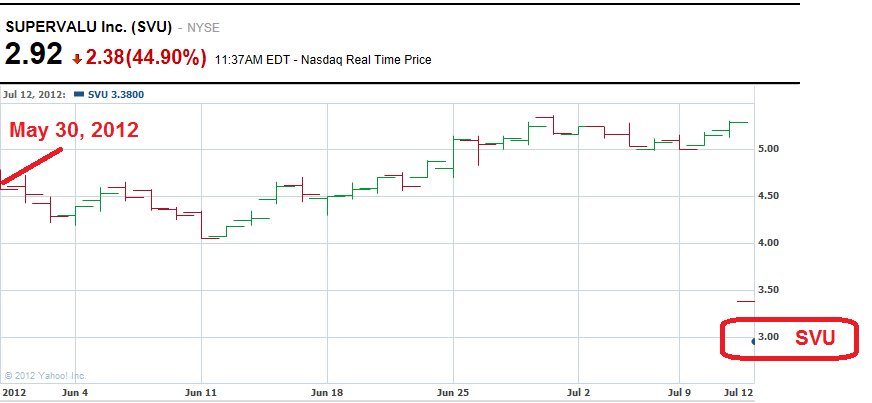Click the 3.00 price axis label
872x403 pixels.
[x=769, y=336]
